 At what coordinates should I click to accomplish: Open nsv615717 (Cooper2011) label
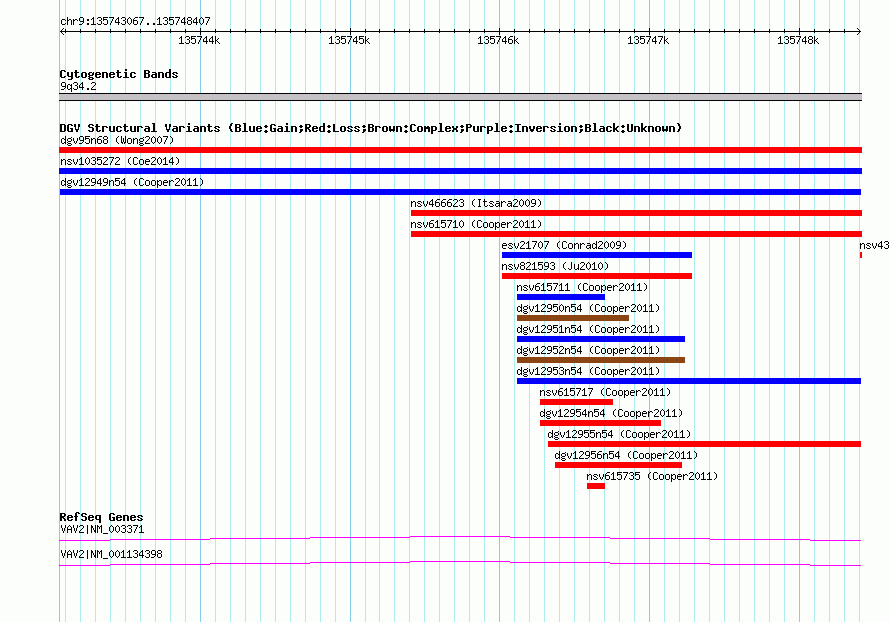coord(605,392)
